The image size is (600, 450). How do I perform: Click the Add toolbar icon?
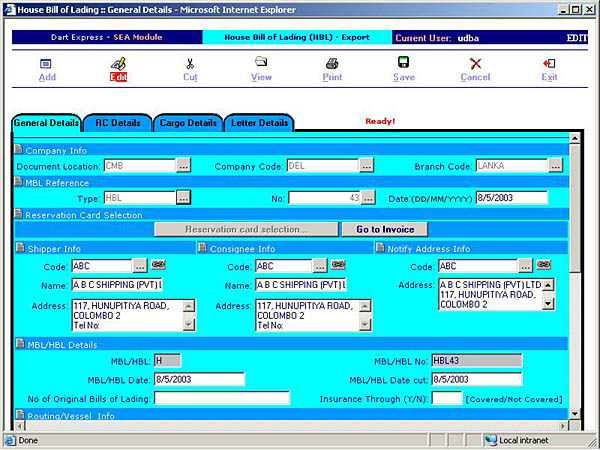point(46,64)
